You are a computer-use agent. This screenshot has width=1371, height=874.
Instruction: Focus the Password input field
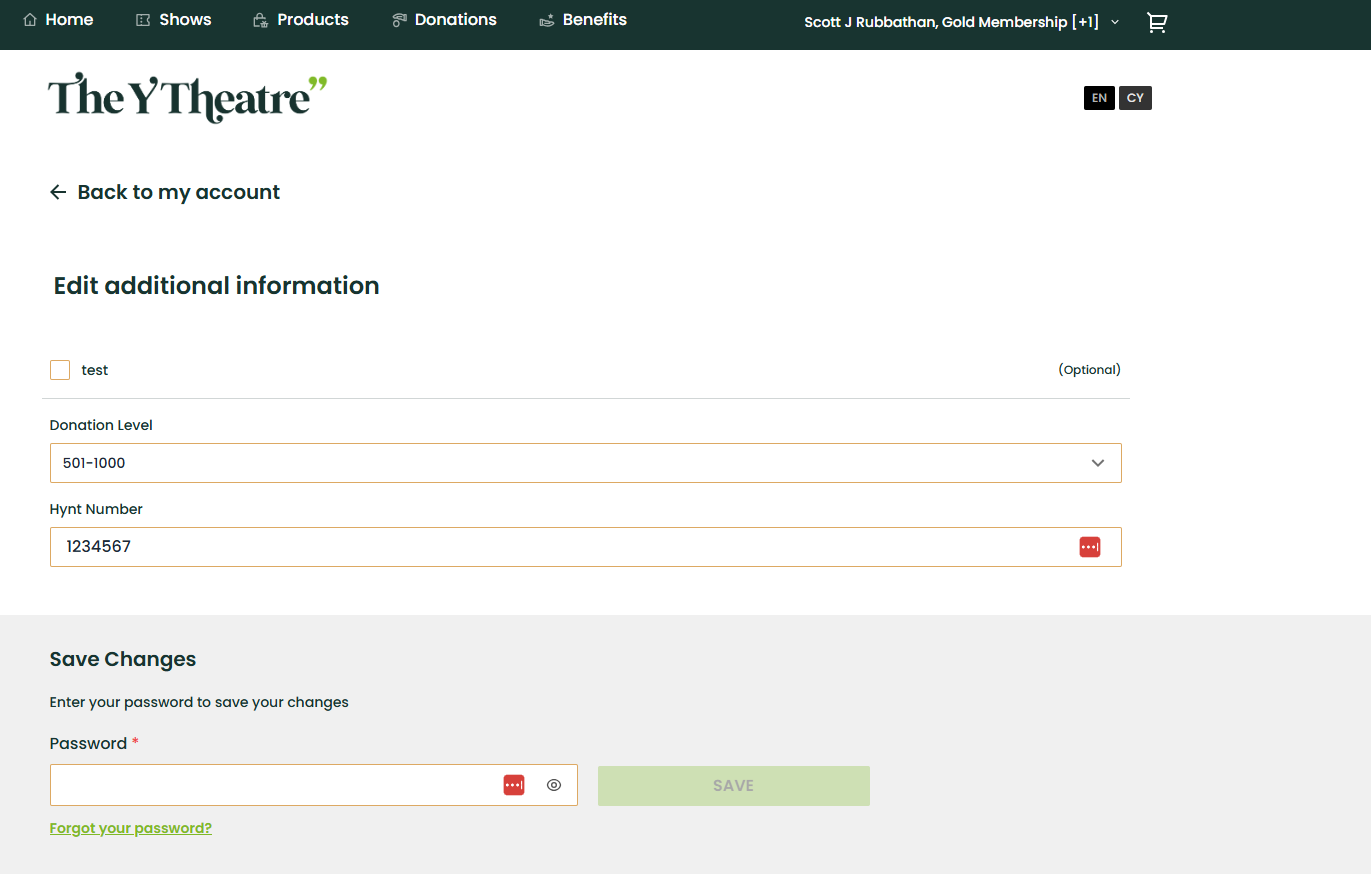coord(314,785)
